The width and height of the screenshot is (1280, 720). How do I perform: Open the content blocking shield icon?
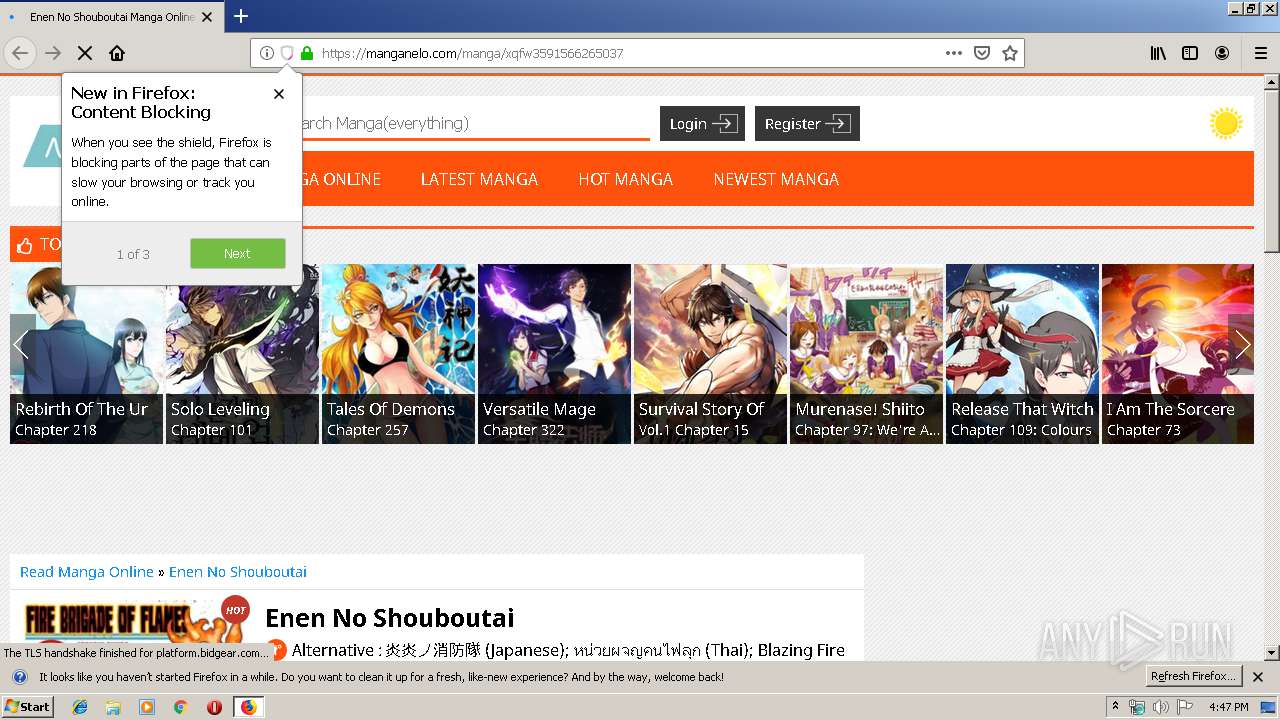point(287,53)
